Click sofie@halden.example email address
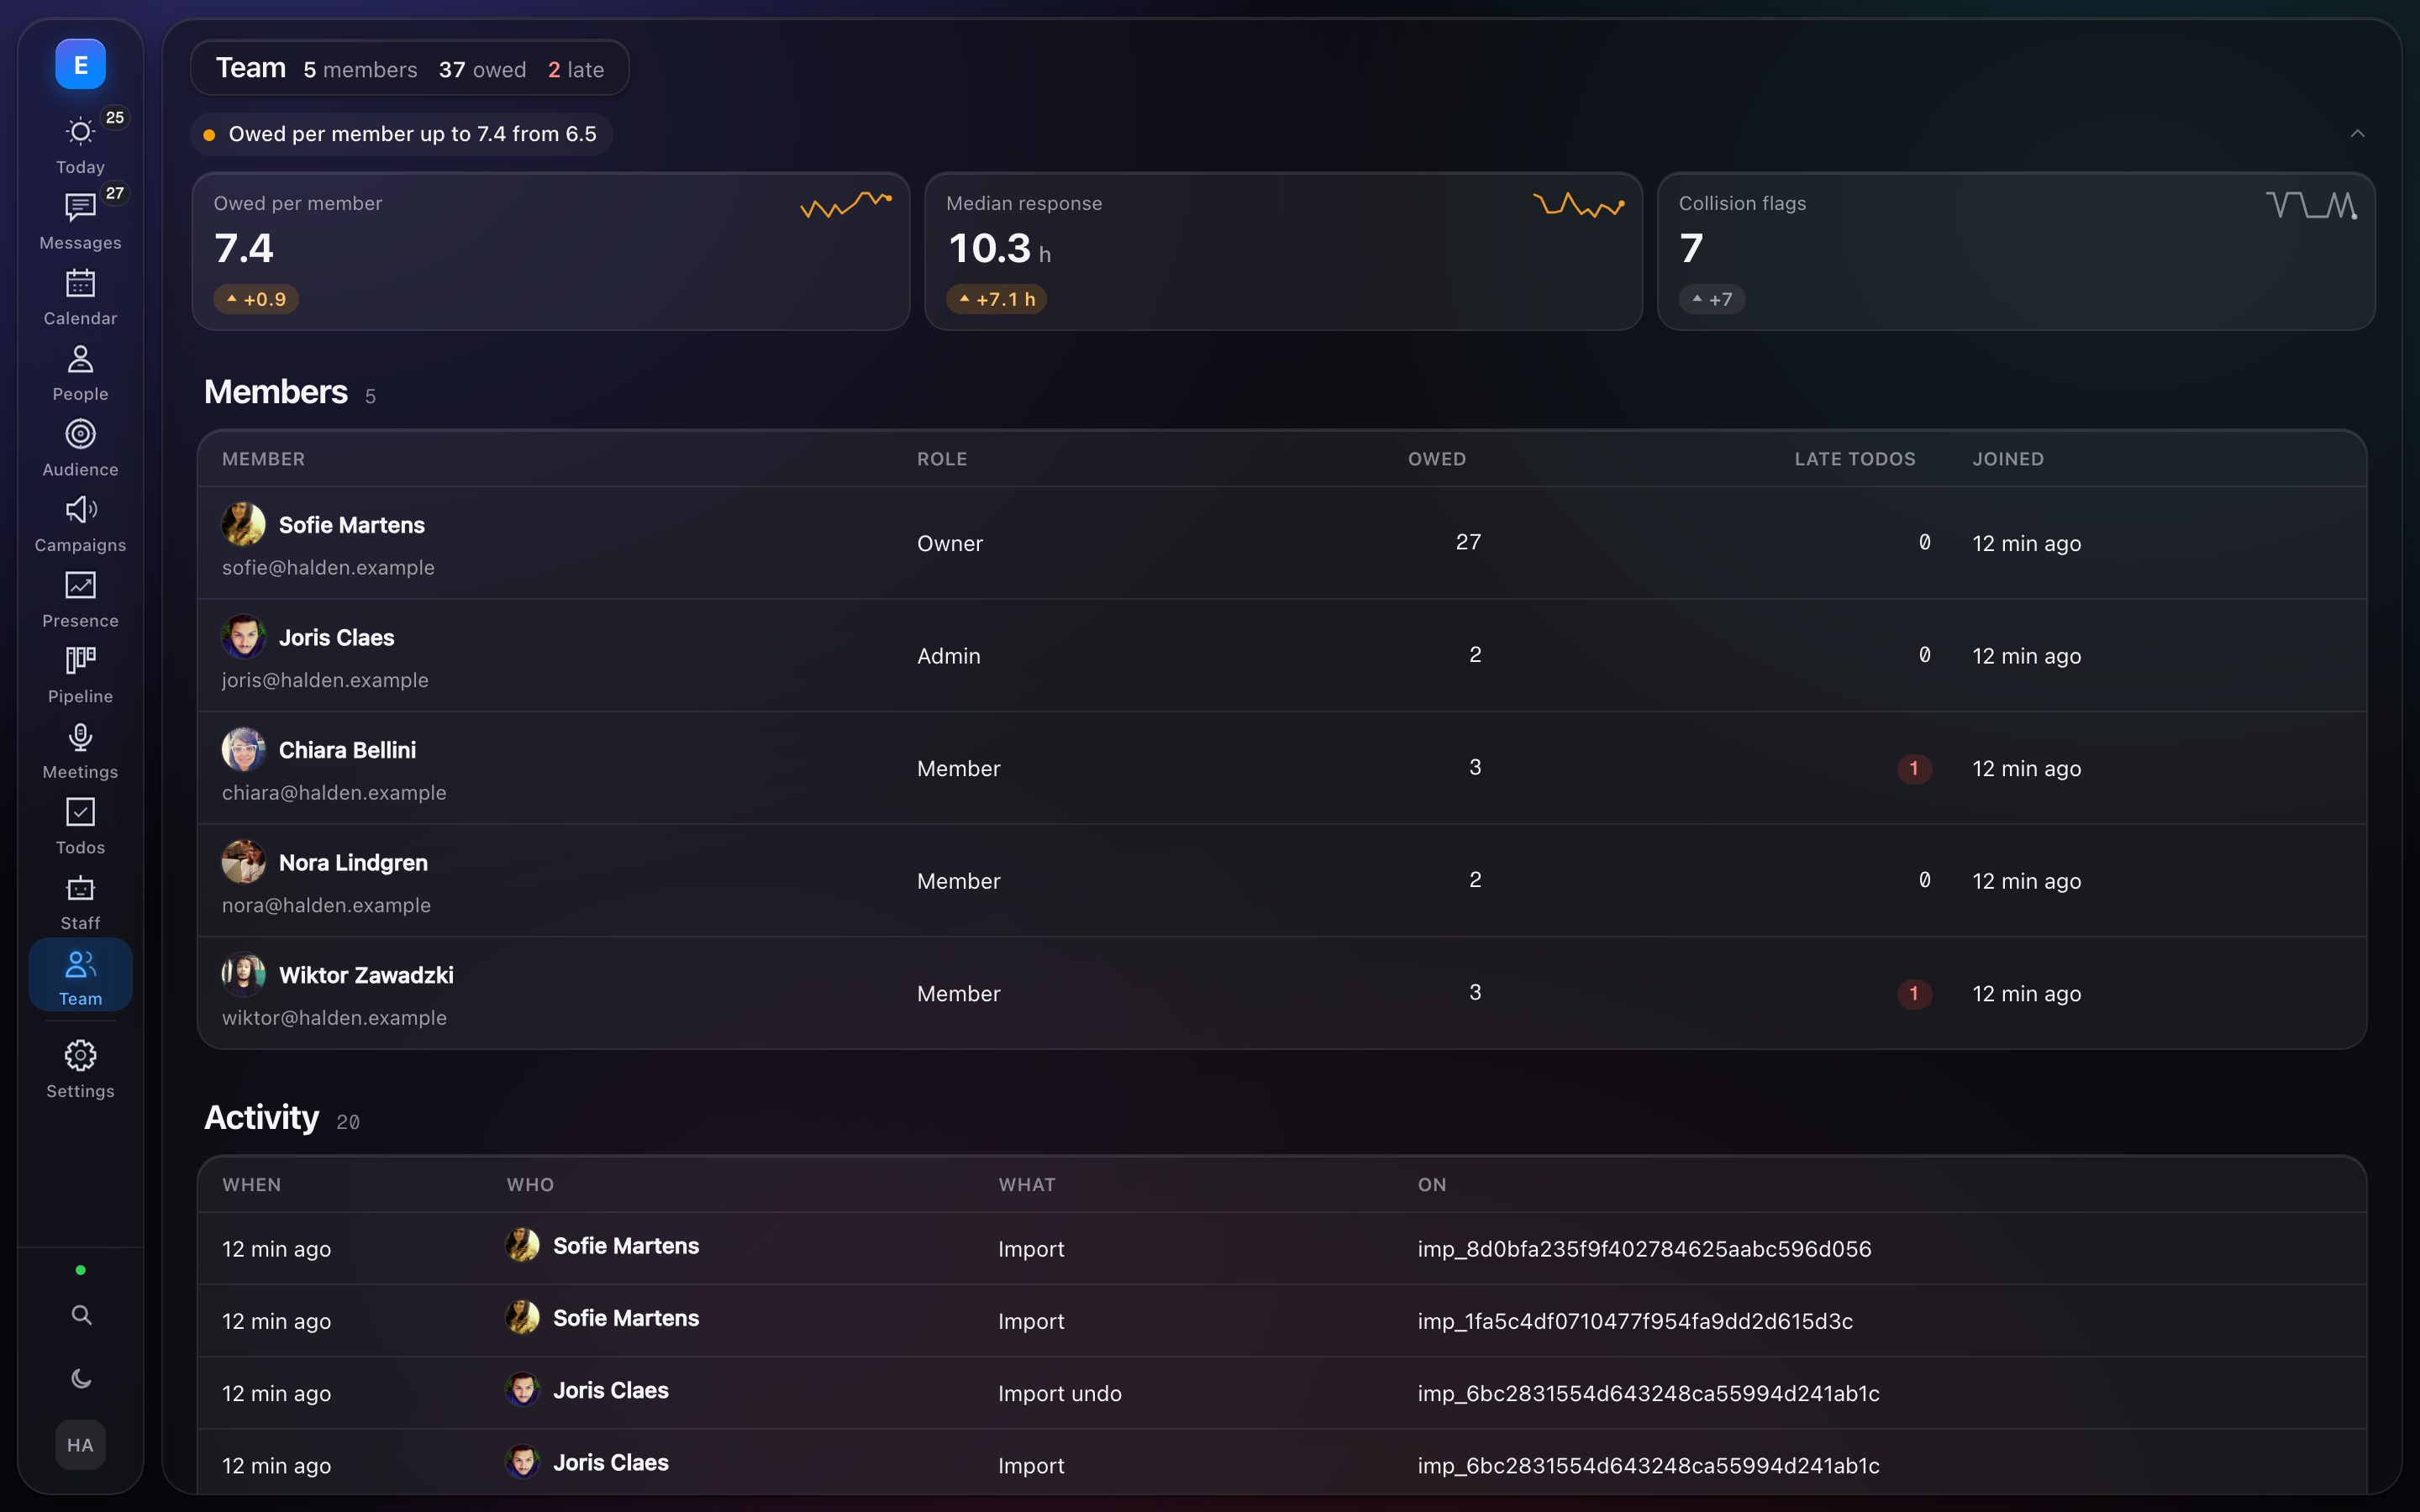 328,568
